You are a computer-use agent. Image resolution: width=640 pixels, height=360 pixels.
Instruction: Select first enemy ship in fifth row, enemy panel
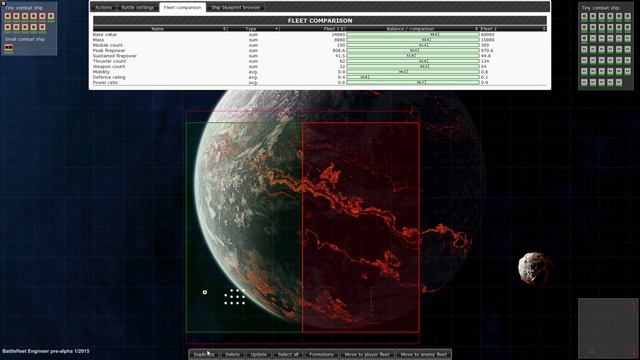pos(584,60)
